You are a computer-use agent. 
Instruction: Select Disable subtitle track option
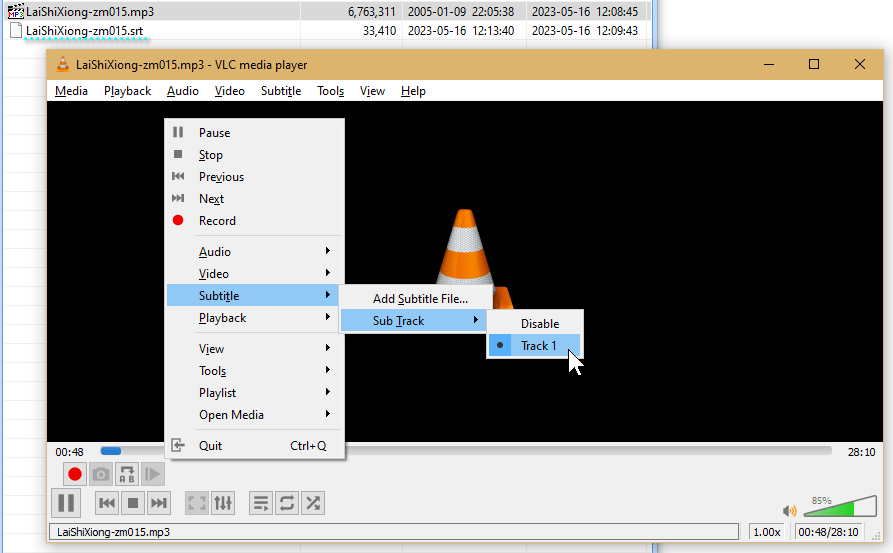(535, 324)
